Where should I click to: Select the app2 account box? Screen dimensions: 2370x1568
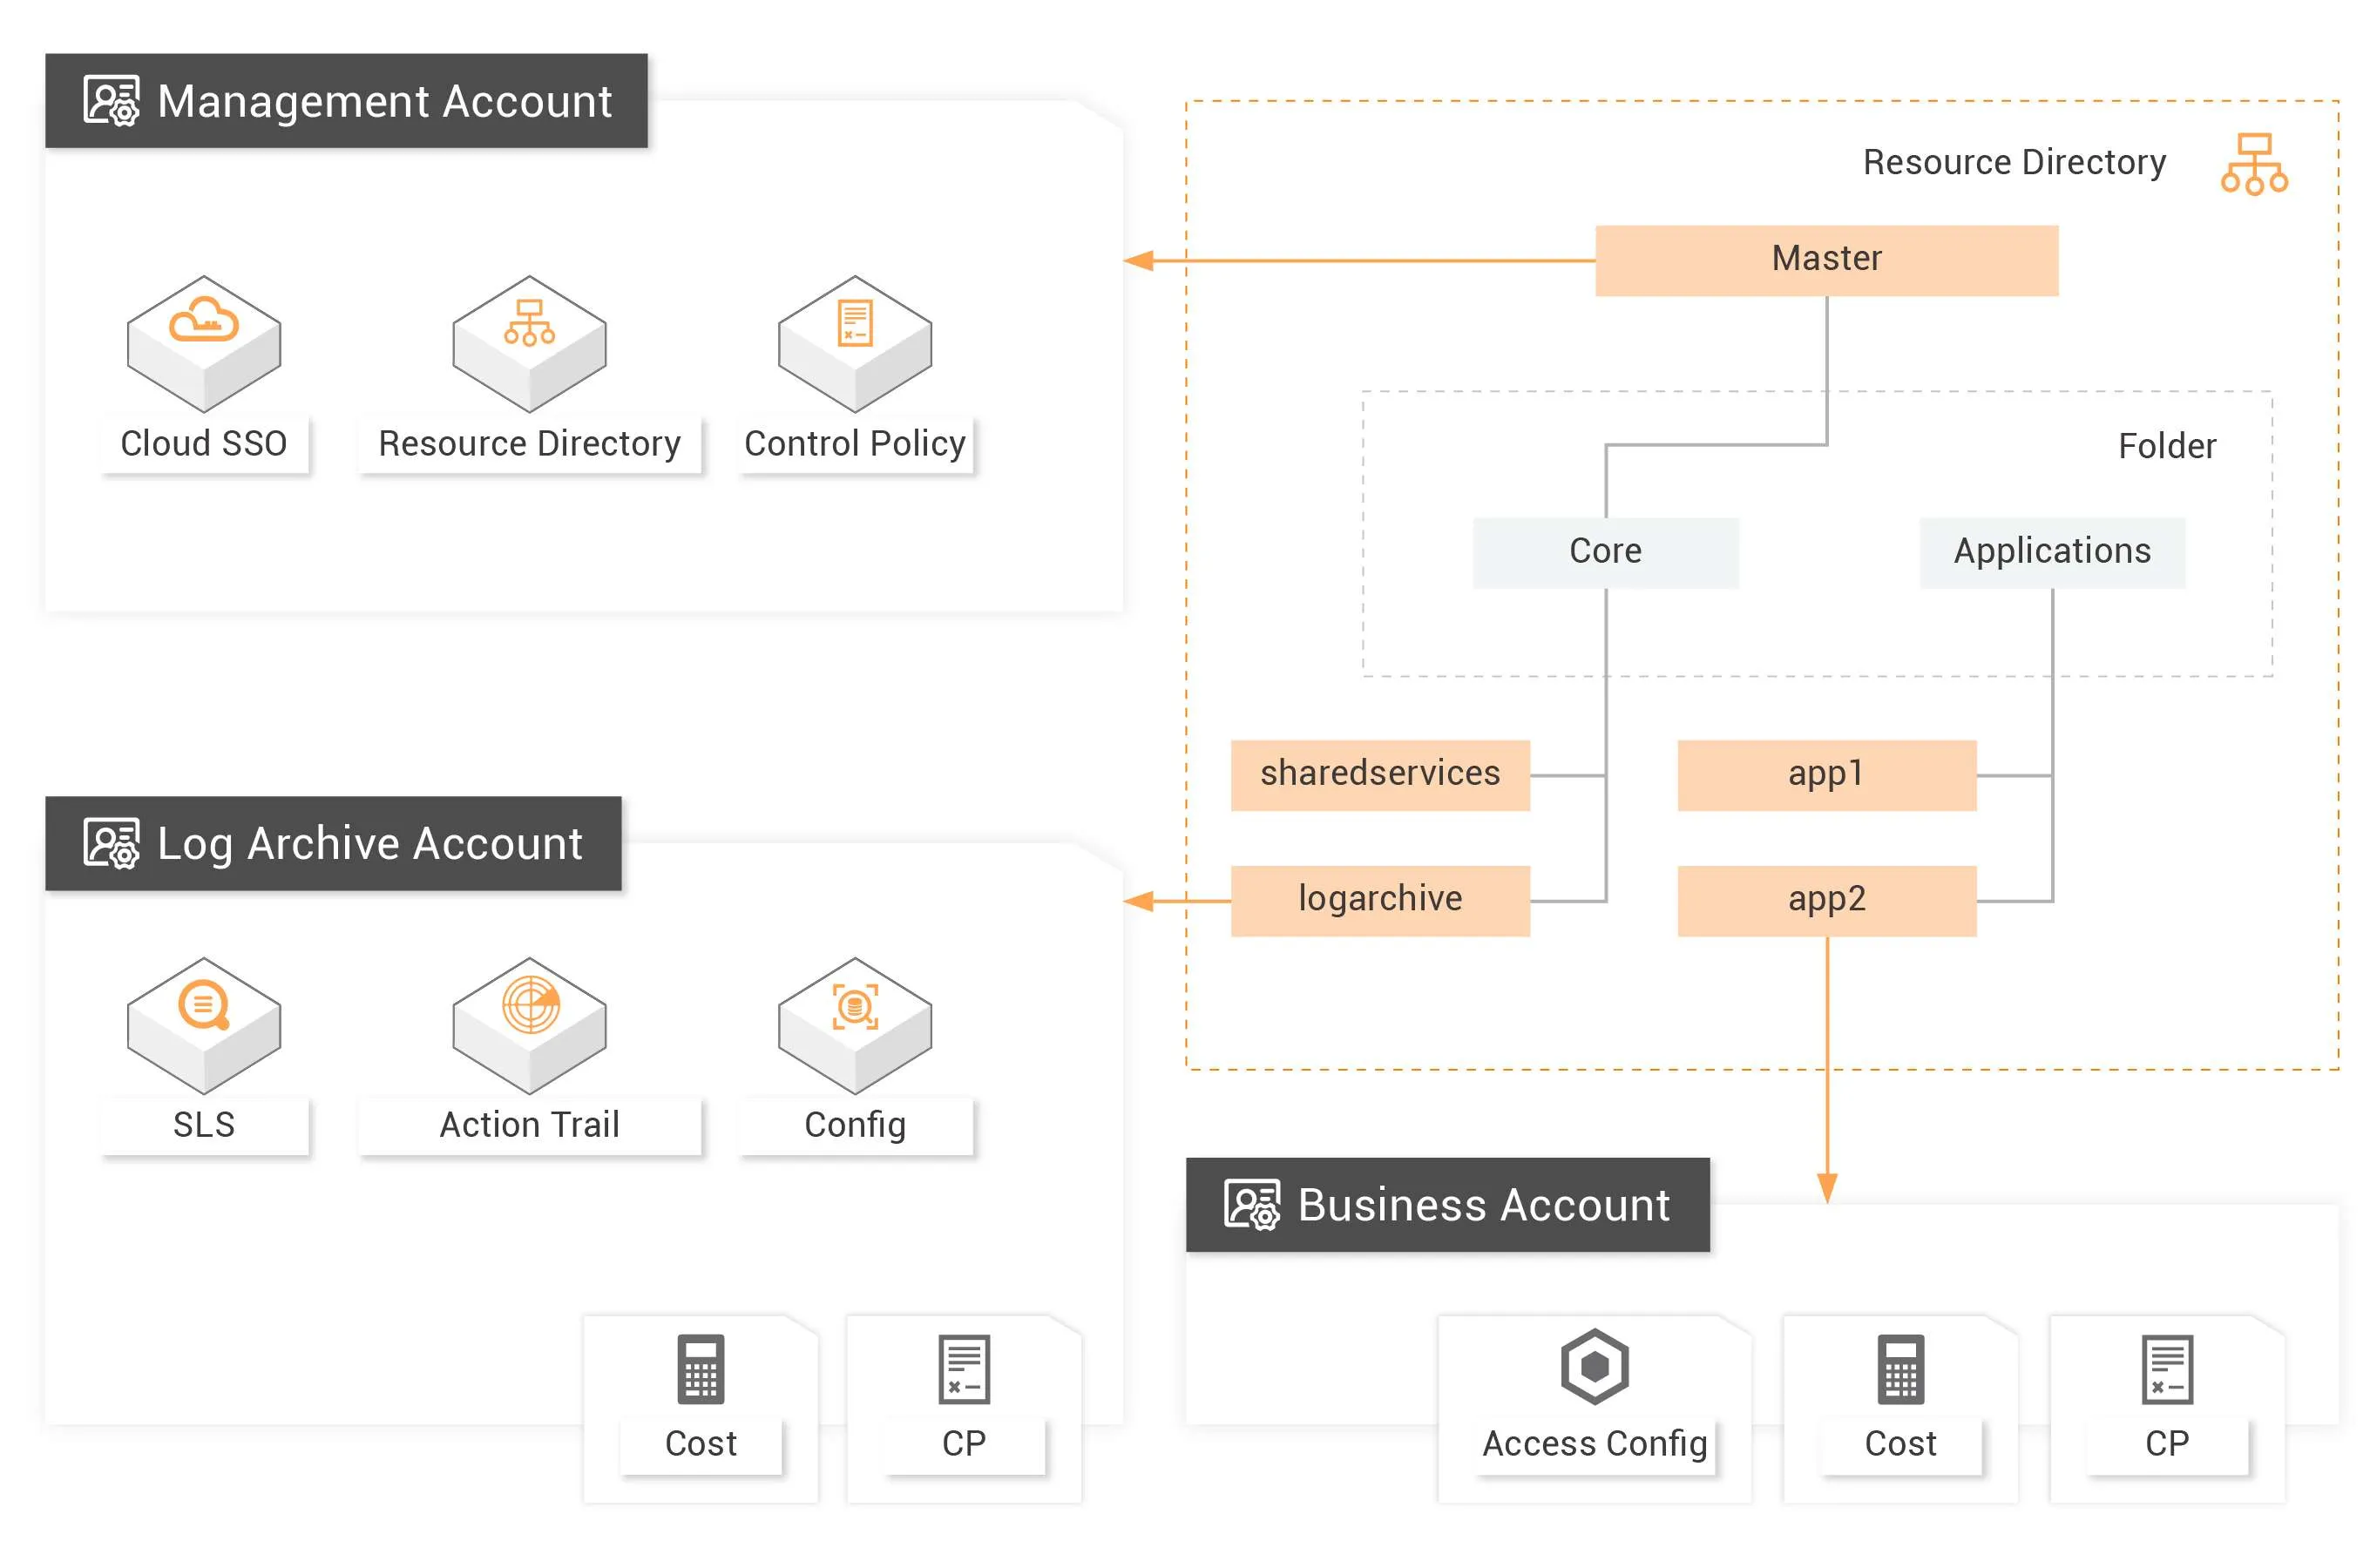[1826, 900]
